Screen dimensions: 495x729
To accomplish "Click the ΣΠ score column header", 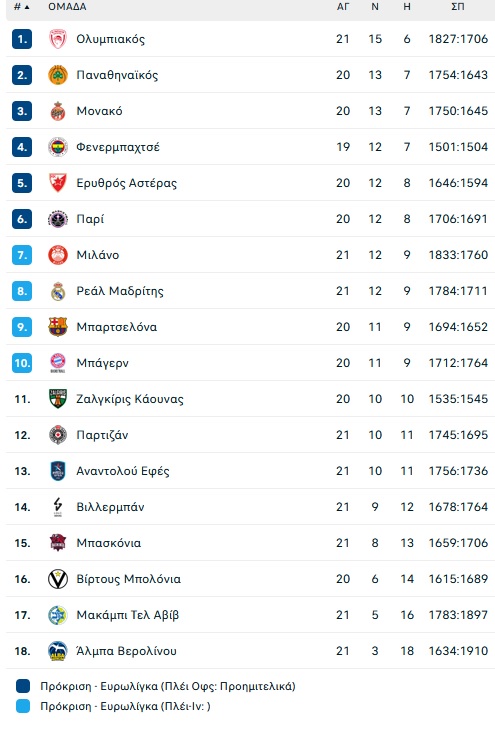I will click(x=458, y=7).
